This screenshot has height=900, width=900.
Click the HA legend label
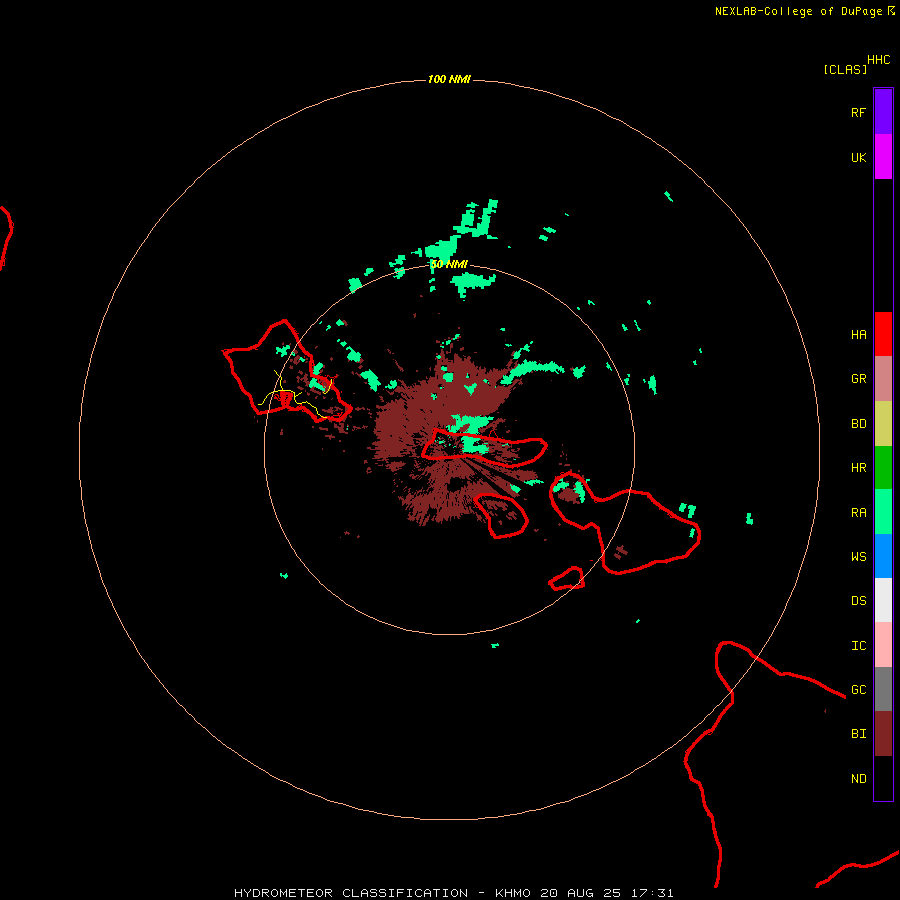point(858,334)
